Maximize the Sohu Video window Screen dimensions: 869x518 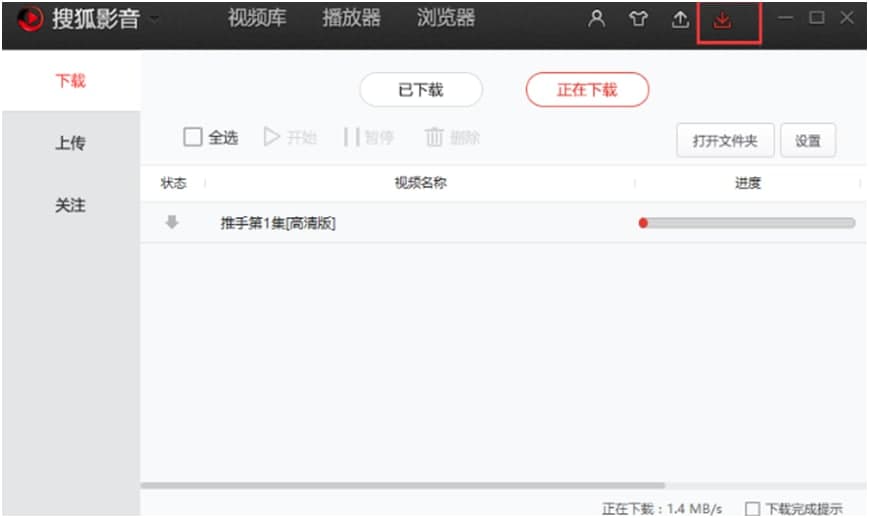[x=816, y=18]
